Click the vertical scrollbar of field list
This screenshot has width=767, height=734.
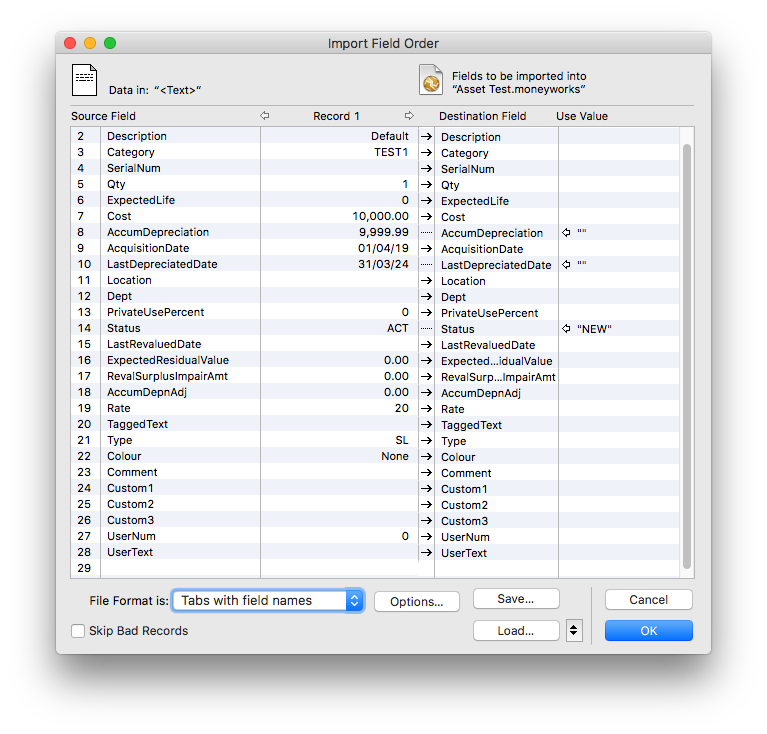point(687,356)
